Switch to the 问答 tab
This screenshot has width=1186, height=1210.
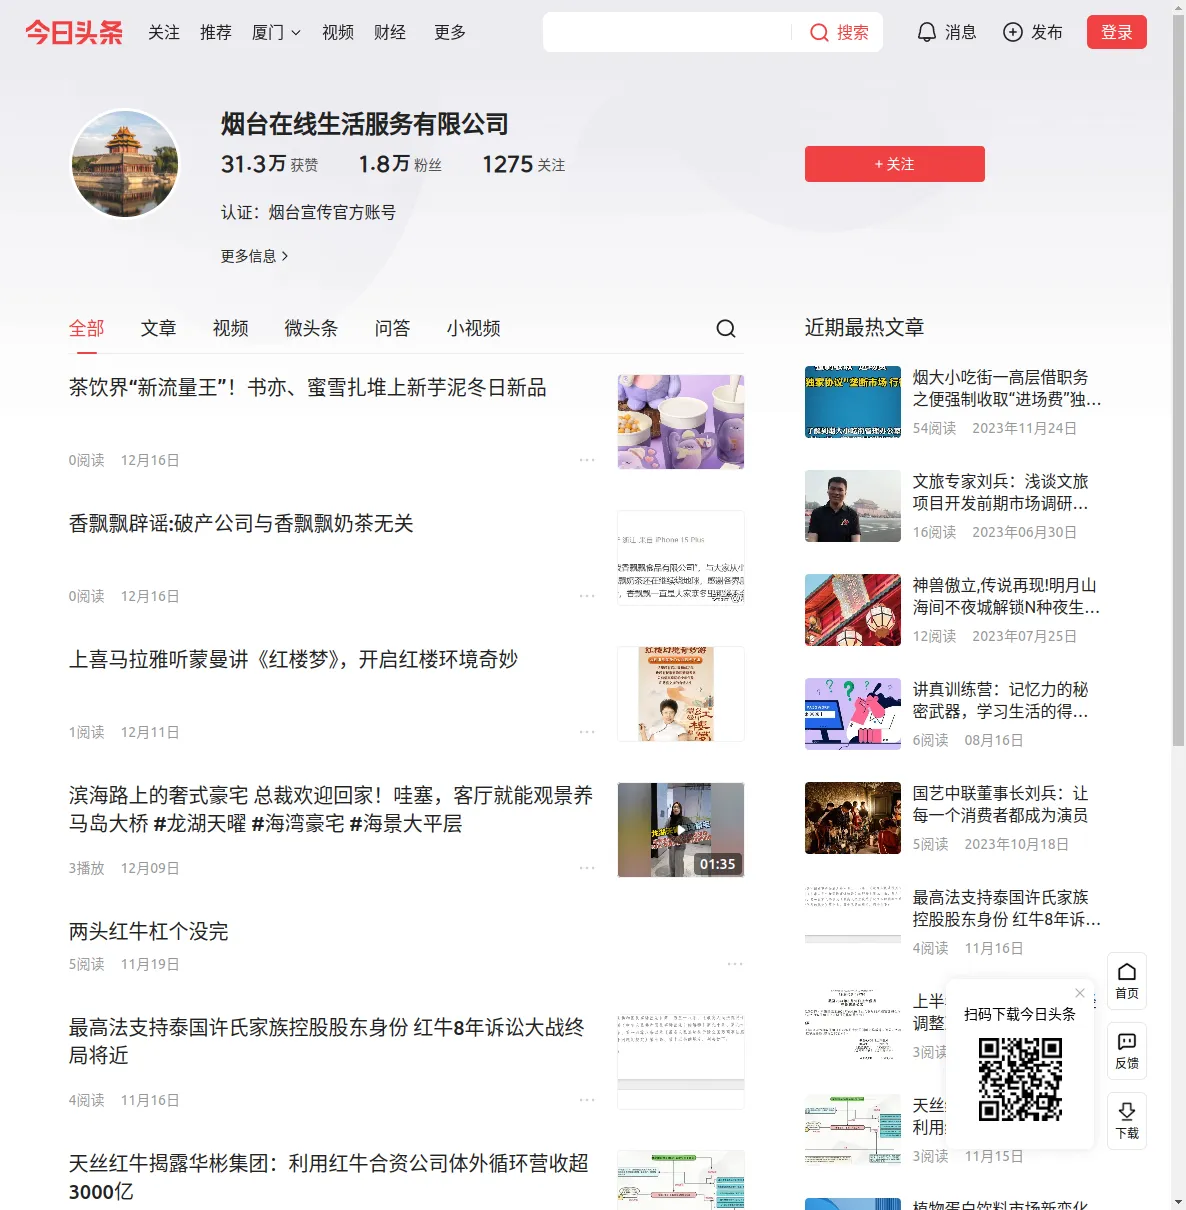(392, 328)
